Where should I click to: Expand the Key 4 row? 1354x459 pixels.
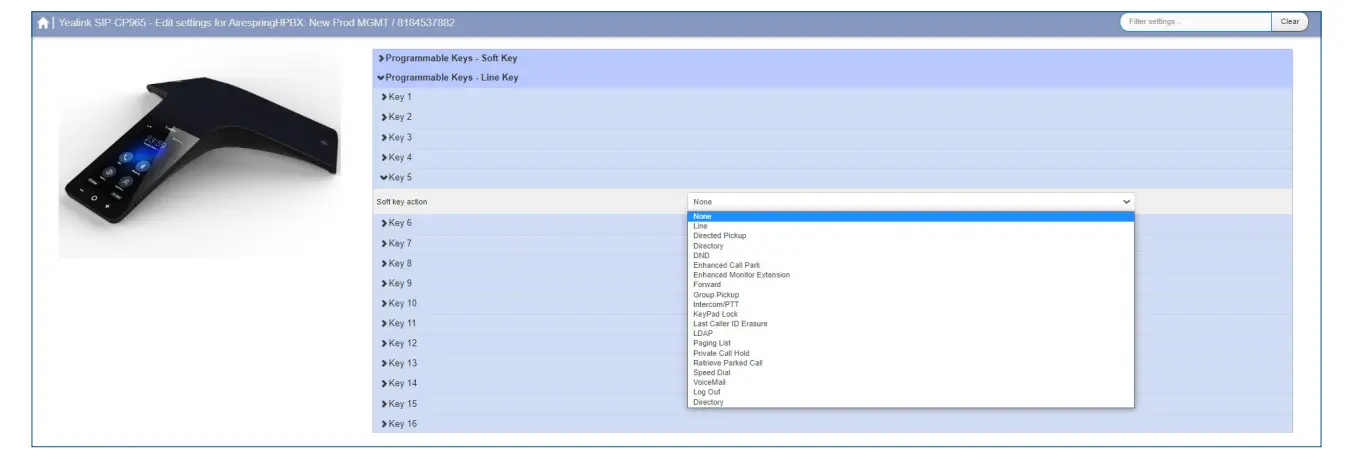(x=832, y=157)
